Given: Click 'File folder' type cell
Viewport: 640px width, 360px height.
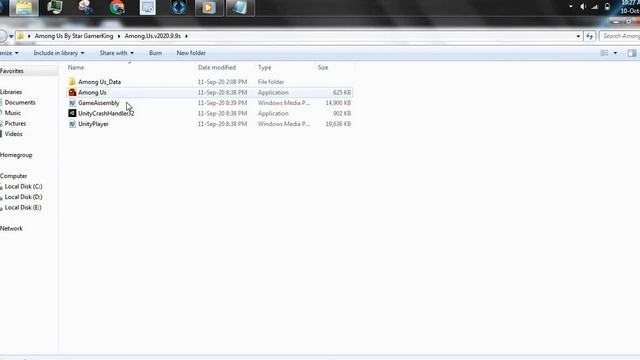Looking at the screenshot, I should (x=271, y=82).
